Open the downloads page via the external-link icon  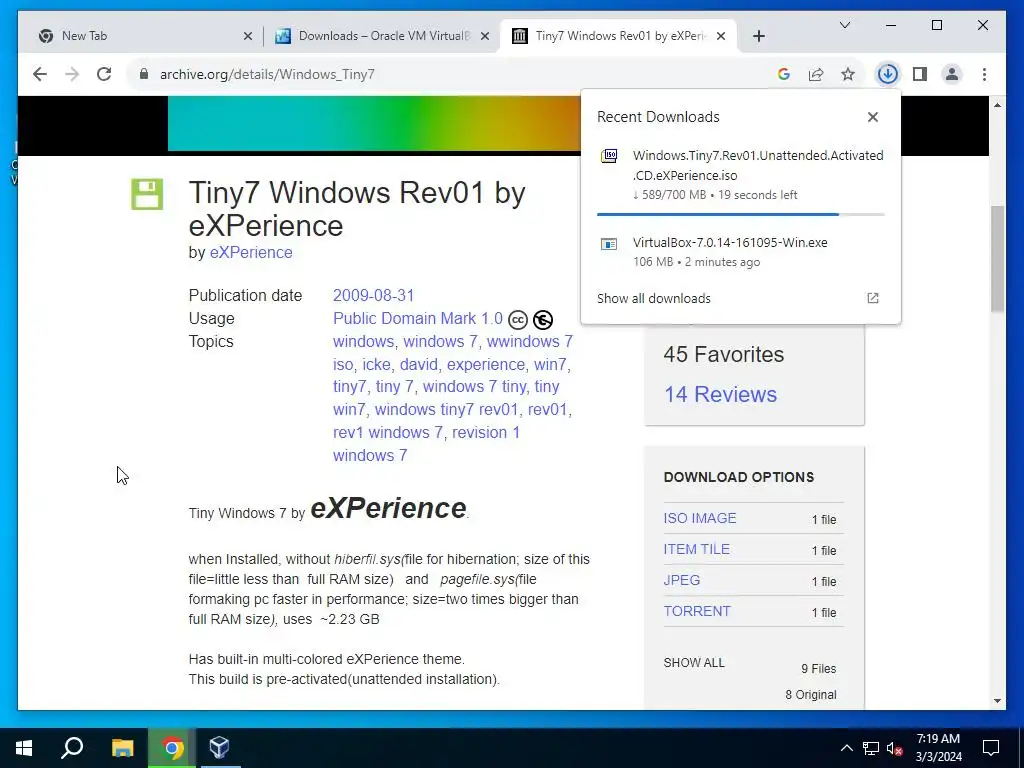coord(872,298)
